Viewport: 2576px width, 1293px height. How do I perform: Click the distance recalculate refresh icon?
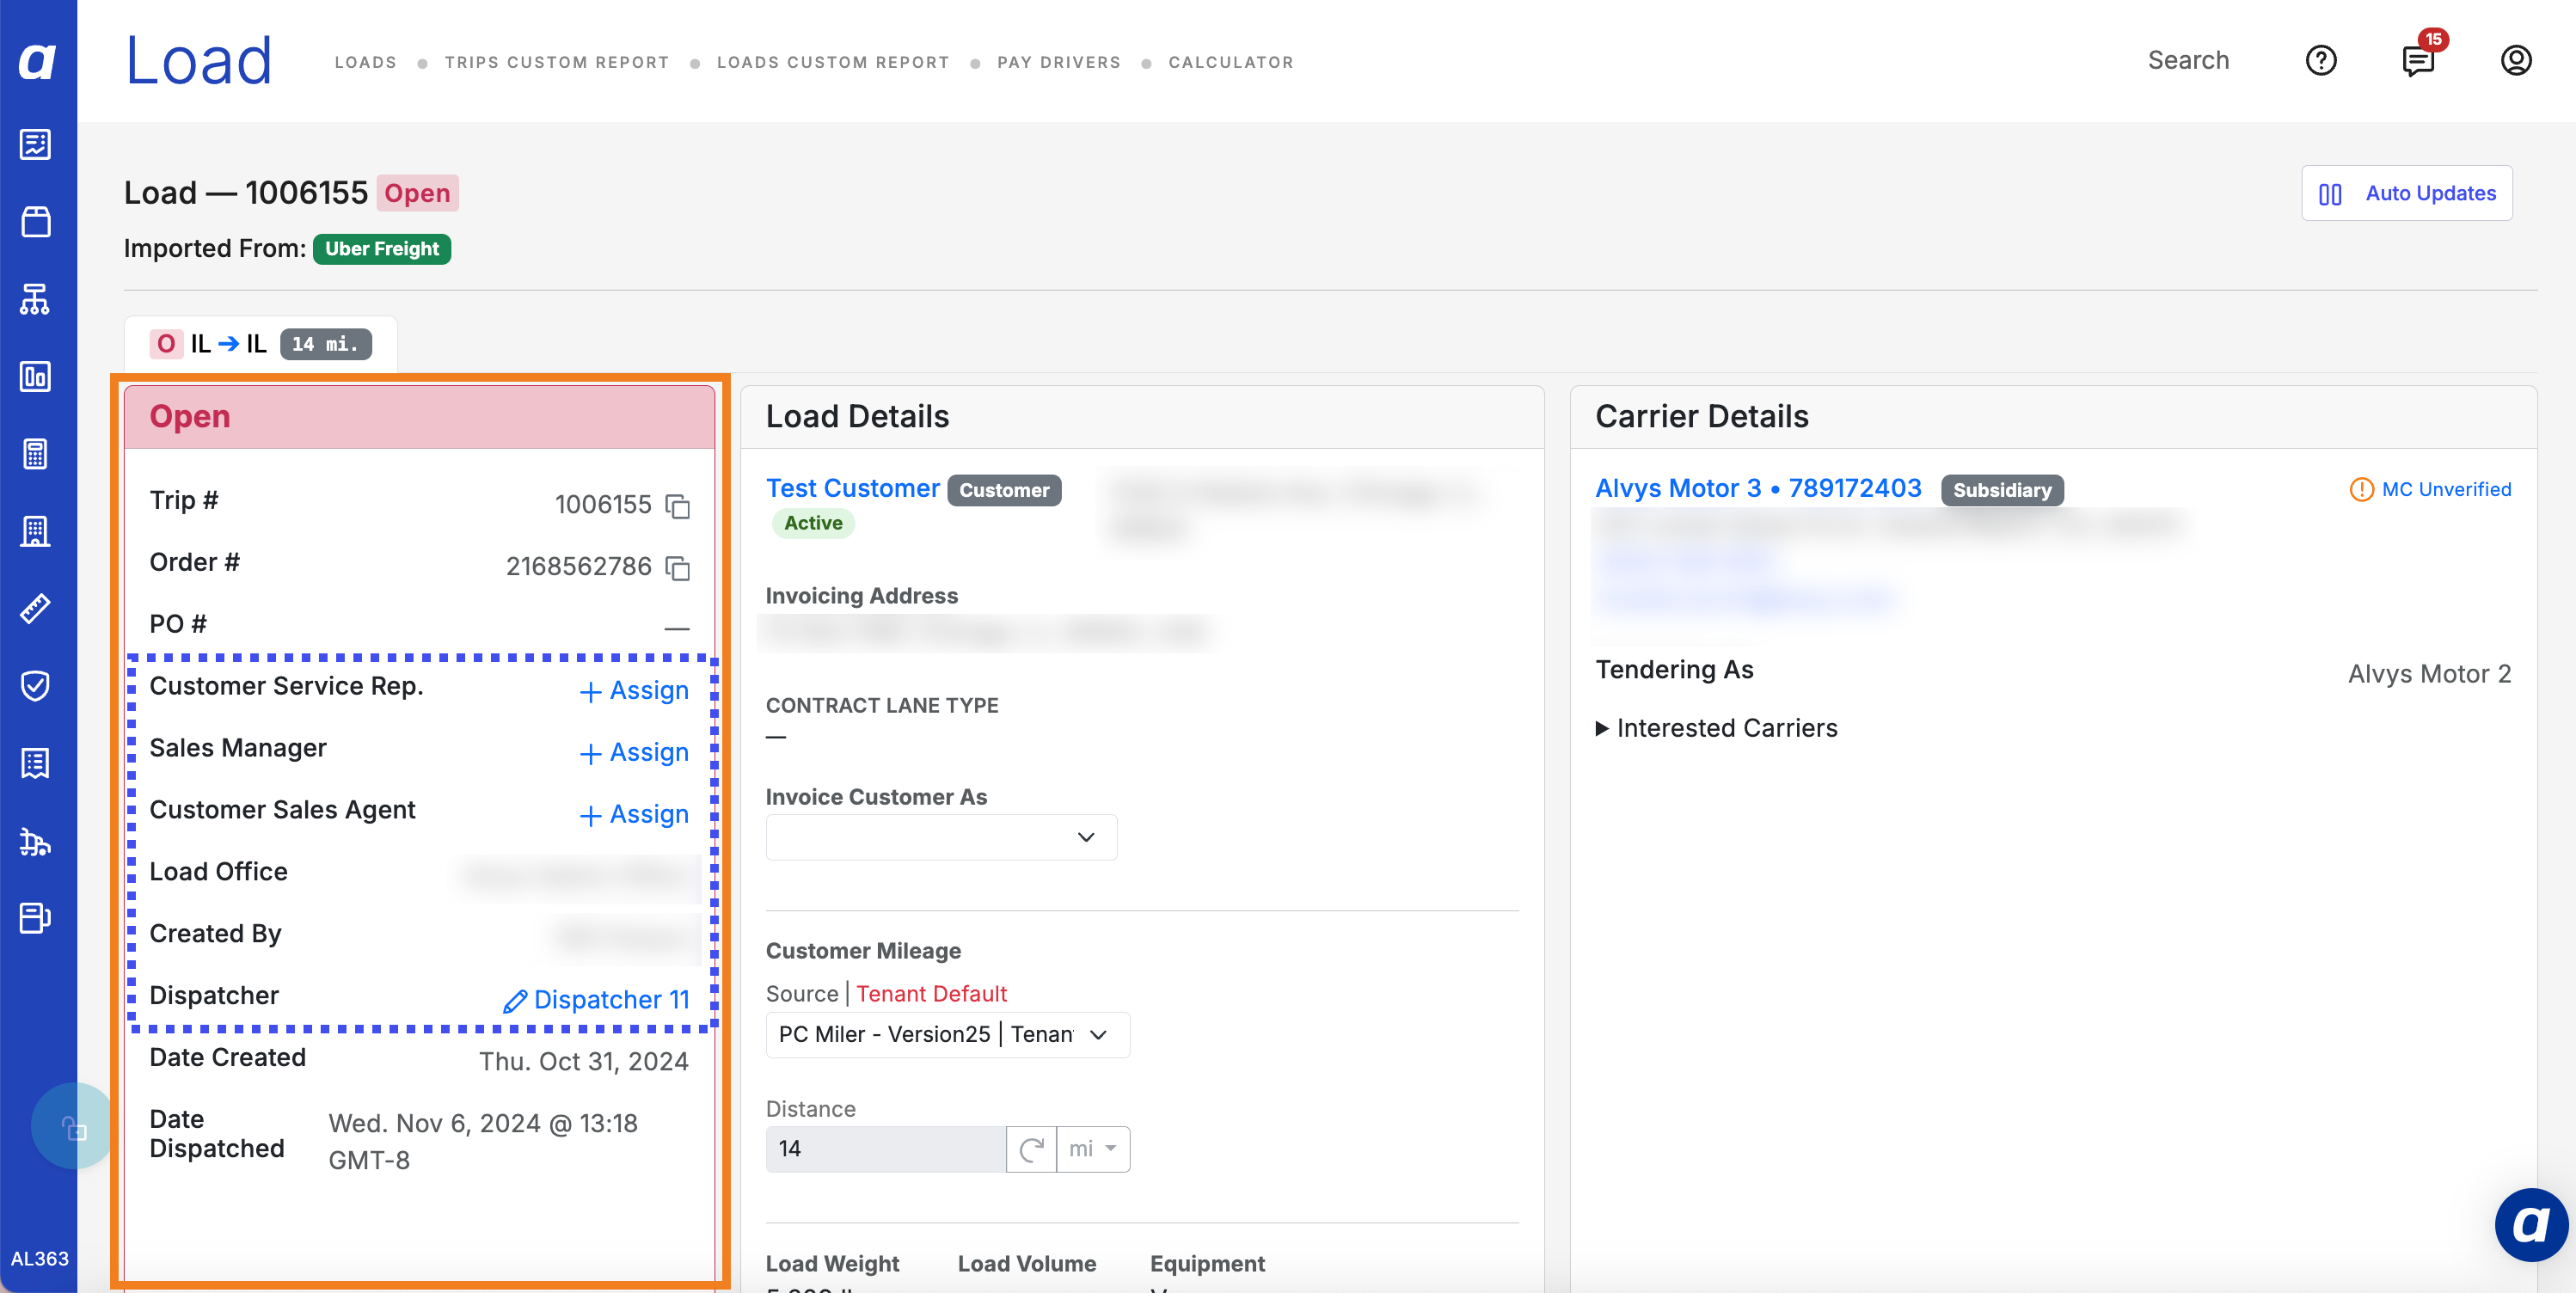[x=1031, y=1149]
